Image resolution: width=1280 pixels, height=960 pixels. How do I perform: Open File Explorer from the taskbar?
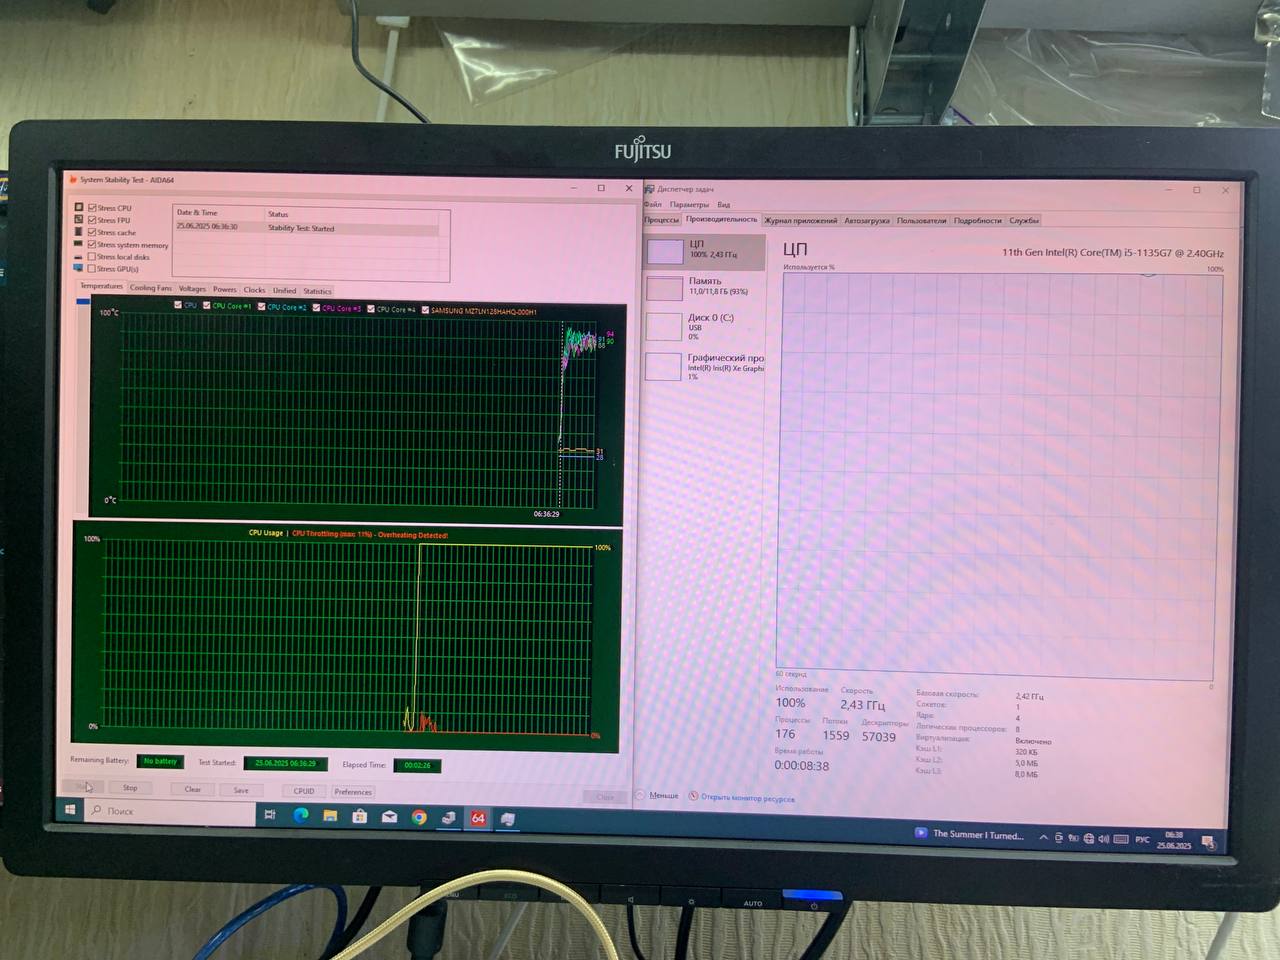[x=330, y=816]
